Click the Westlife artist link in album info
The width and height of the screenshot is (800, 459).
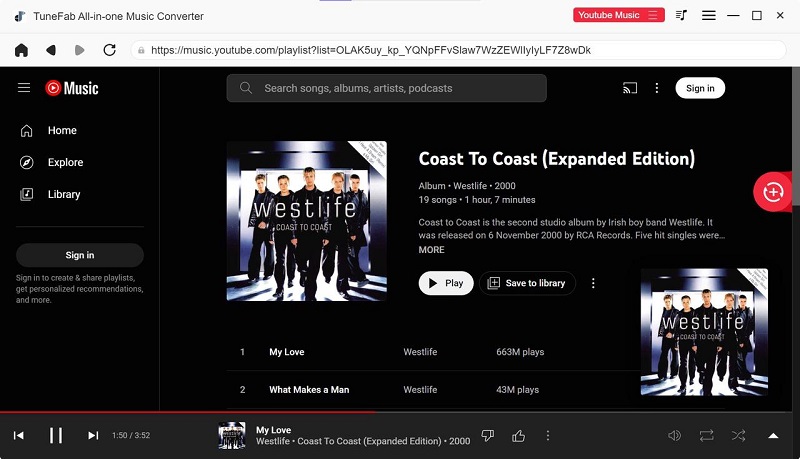click(470, 186)
